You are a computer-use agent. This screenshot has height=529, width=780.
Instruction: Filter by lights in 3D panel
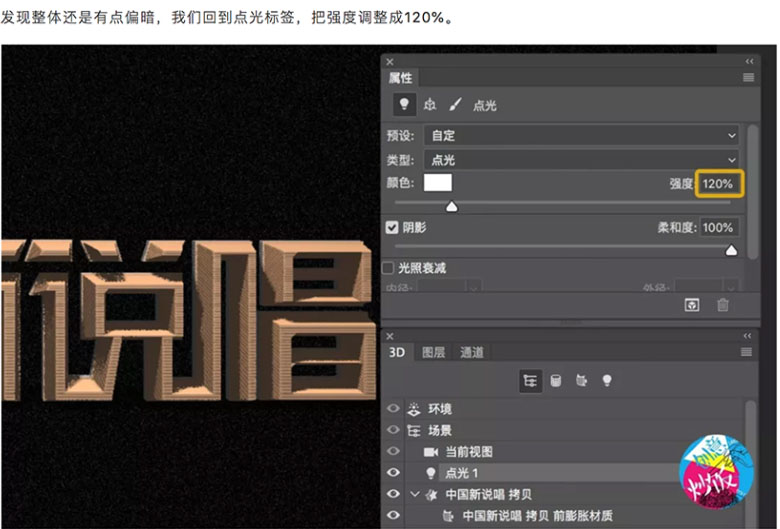click(x=606, y=381)
